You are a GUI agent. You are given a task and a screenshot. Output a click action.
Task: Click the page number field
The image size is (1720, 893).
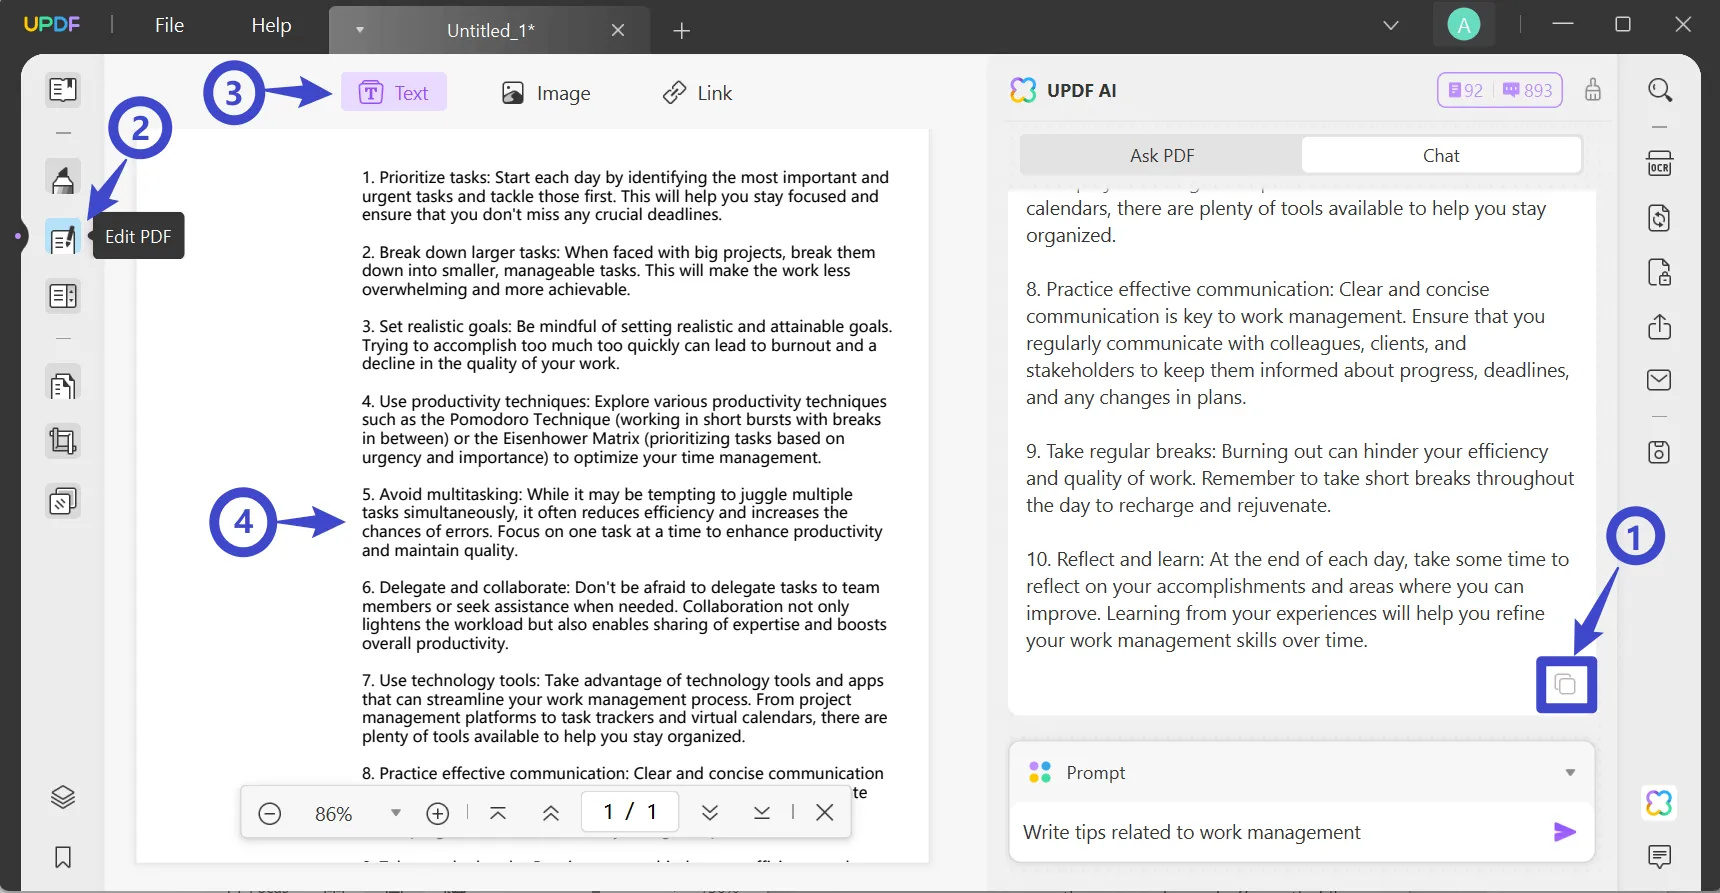(630, 812)
